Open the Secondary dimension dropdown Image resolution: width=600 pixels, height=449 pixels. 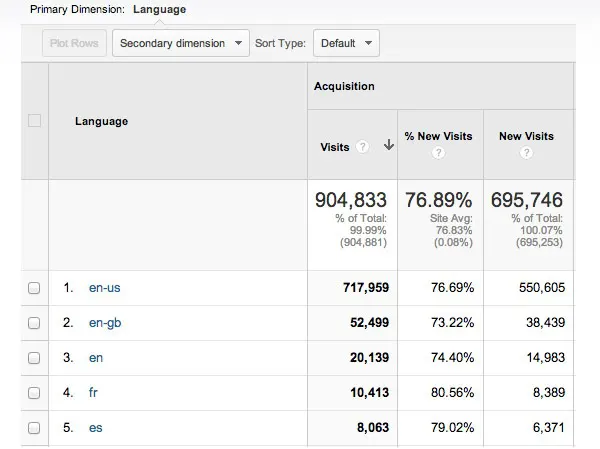181,43
